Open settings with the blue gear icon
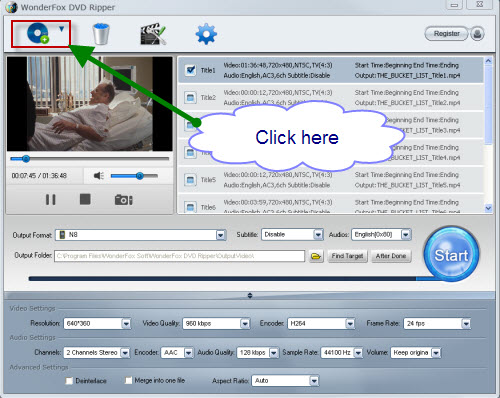This screenshot has height=398, width=500. [206, 34]
